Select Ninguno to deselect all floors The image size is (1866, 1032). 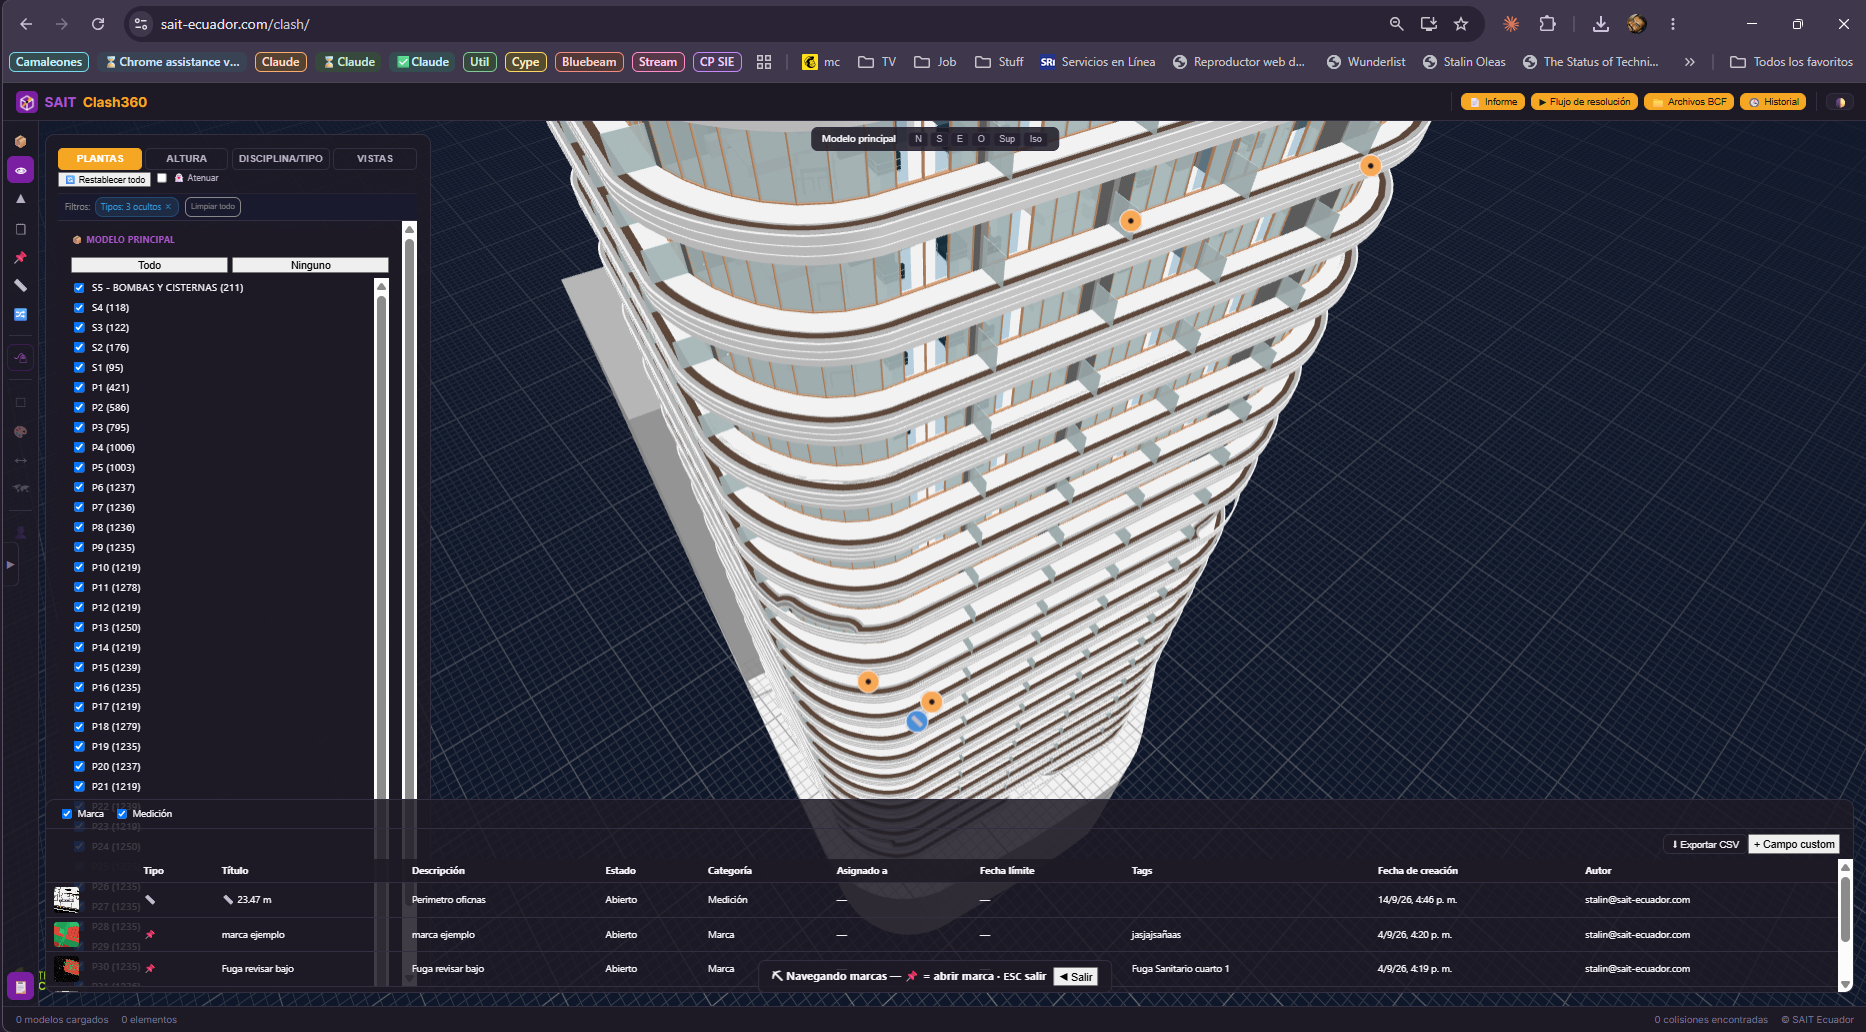point(310,265)
